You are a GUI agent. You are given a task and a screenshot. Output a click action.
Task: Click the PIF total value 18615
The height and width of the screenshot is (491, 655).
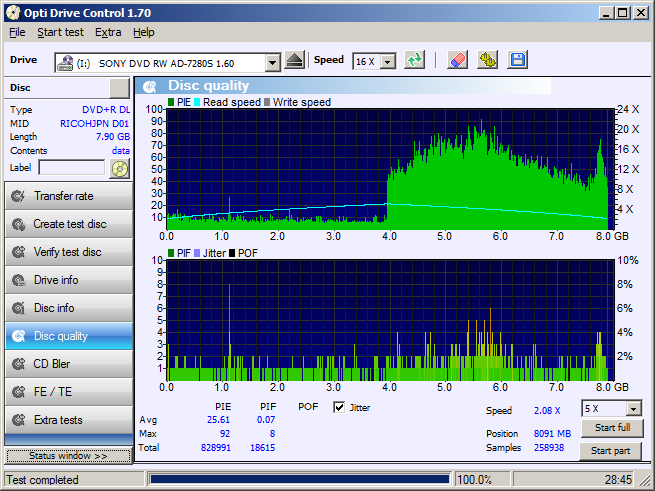(262, 448)
